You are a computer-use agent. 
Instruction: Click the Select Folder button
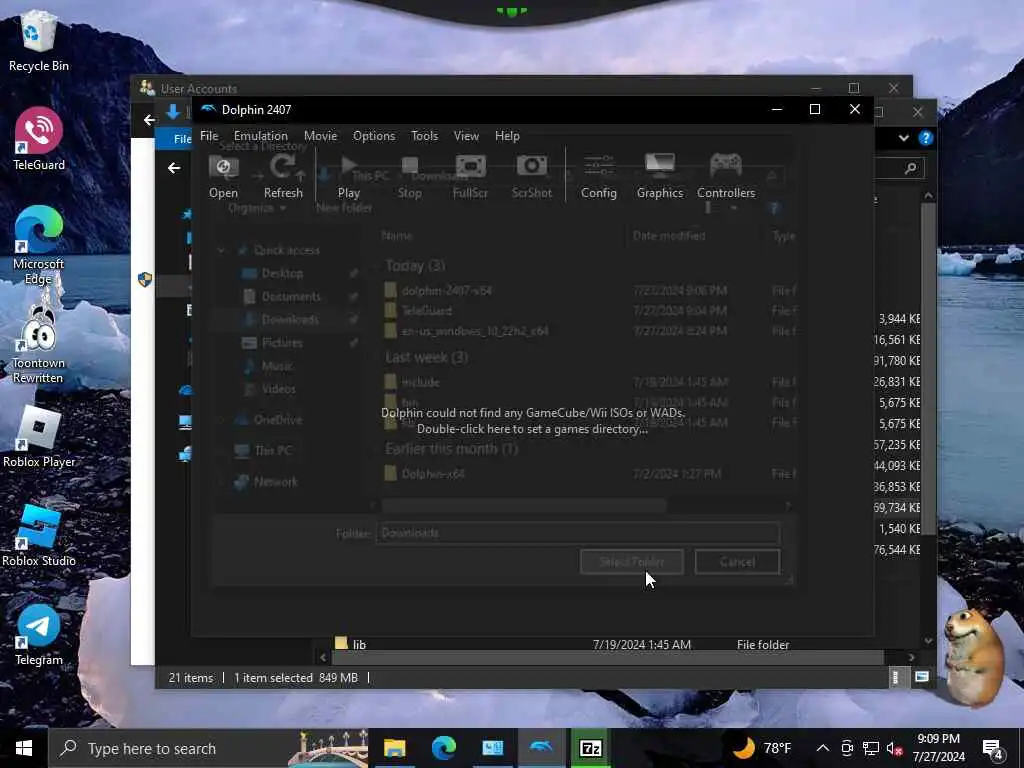tap(632, 562)
